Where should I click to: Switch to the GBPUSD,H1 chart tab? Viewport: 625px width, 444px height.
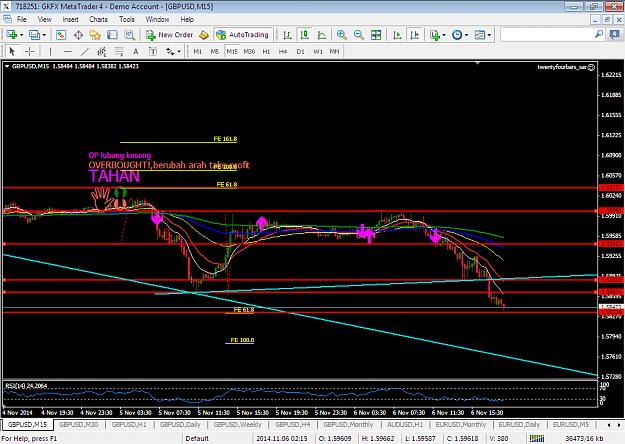(x=129, y=424)
